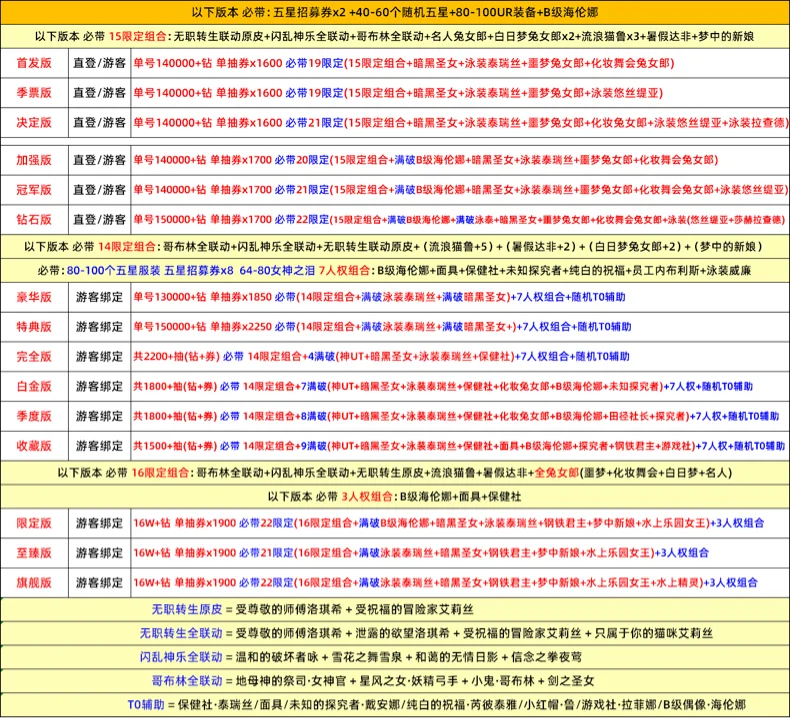790x718 pixels.
Task: Click 游客绑定 cell in the 豪华版 row
Action: 99,297
